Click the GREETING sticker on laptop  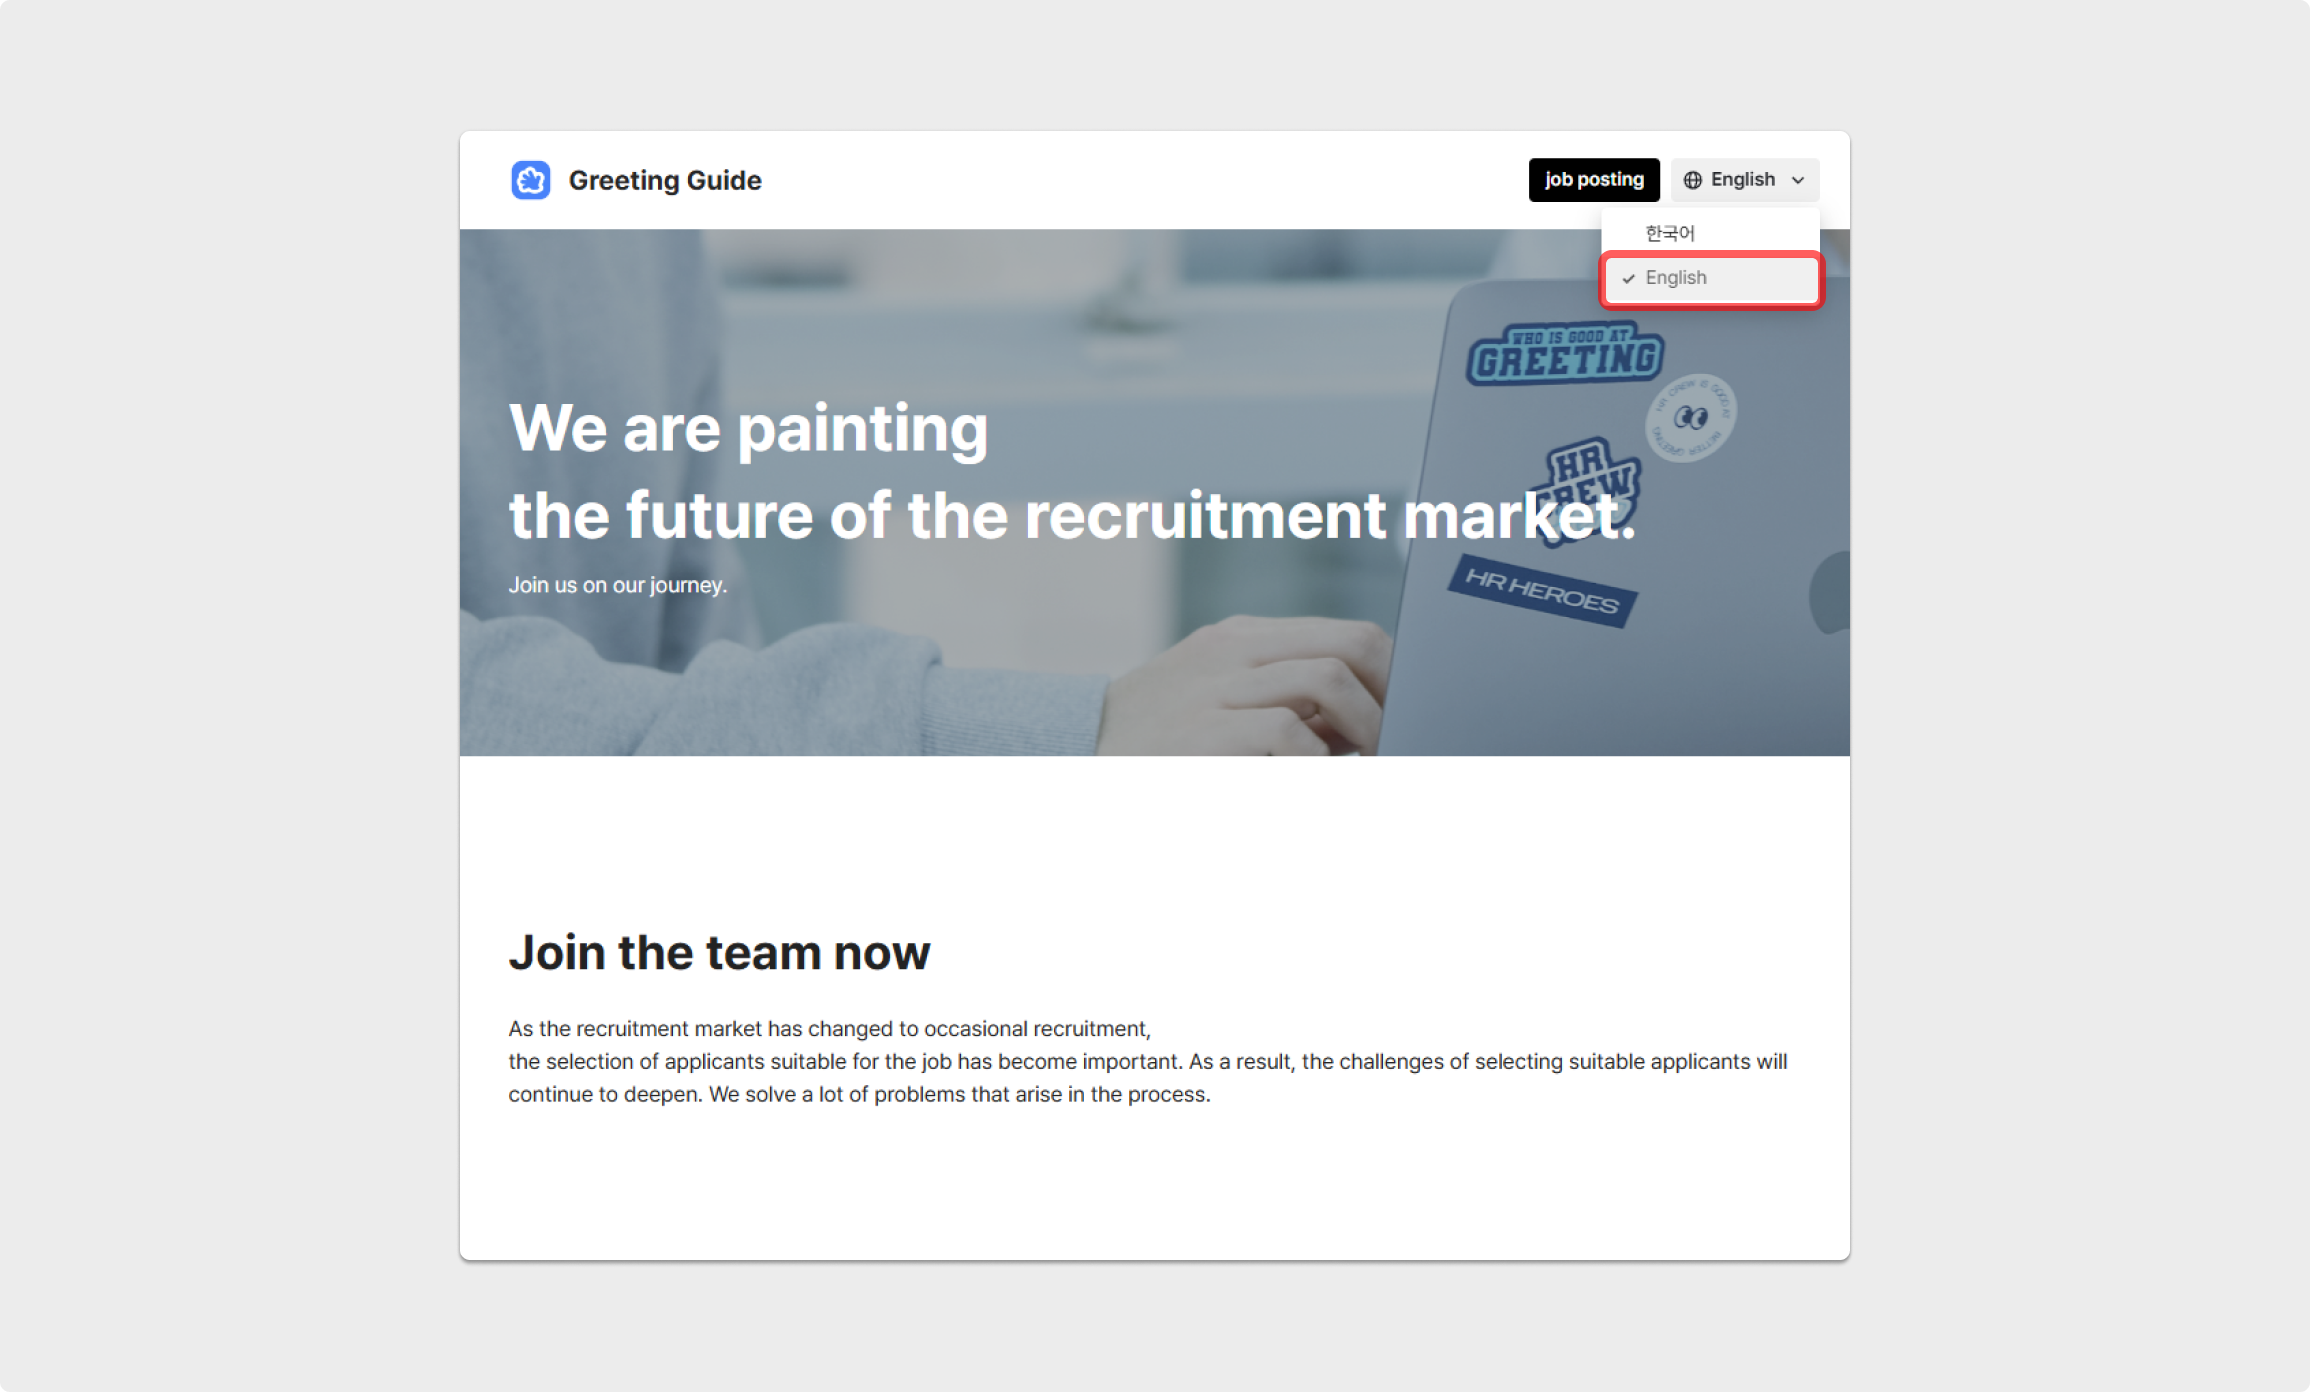1565,353
